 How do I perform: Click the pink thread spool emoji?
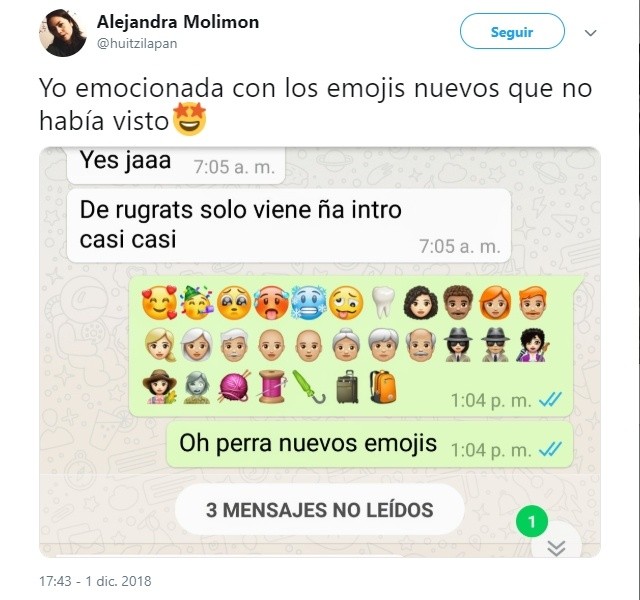click(x=272, y=387)
